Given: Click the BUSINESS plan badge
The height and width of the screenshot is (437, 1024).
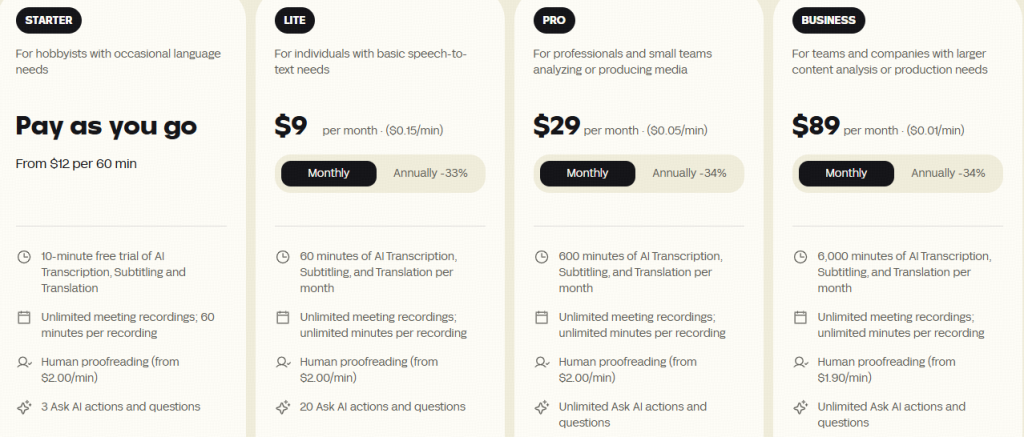Looking at the screenshot, I should pyautogui.click(x=828, y=20).
